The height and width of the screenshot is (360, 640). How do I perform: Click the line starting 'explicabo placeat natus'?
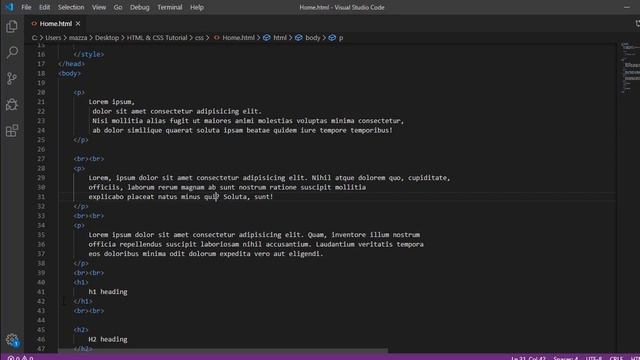tap(181, 197)
